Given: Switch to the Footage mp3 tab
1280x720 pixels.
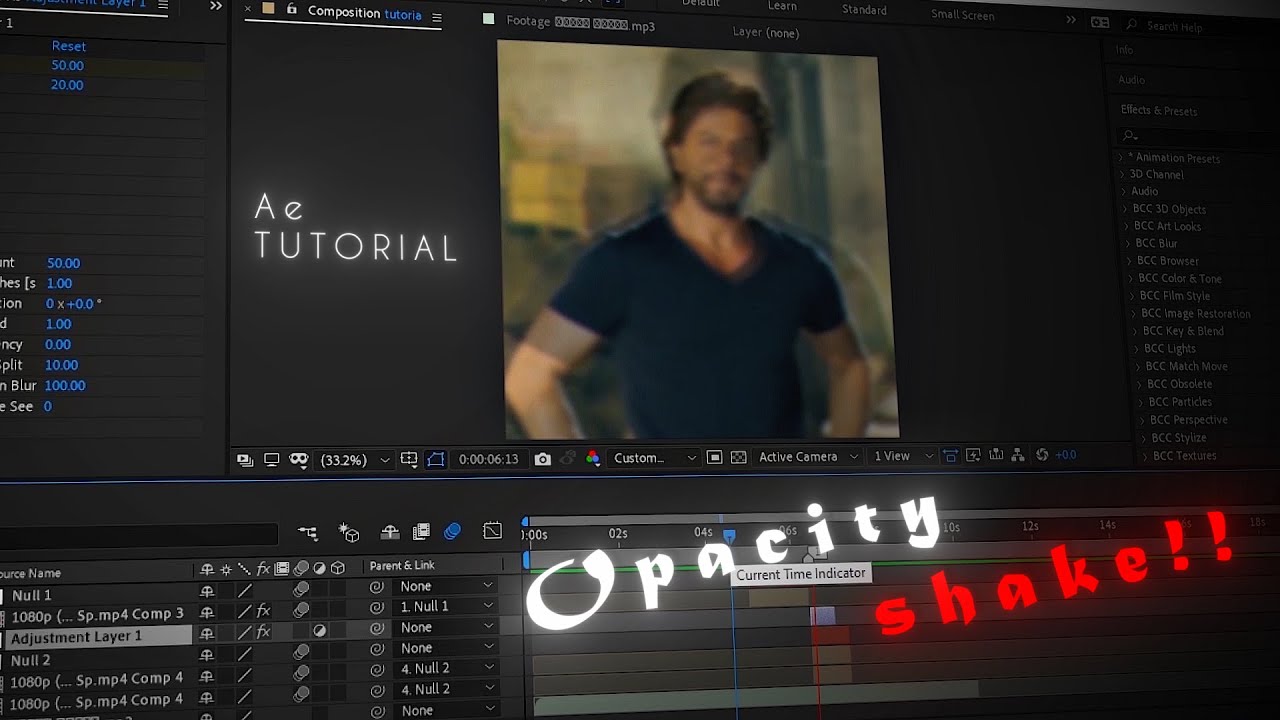Looking at the screenshot, I should coord(580,24).
